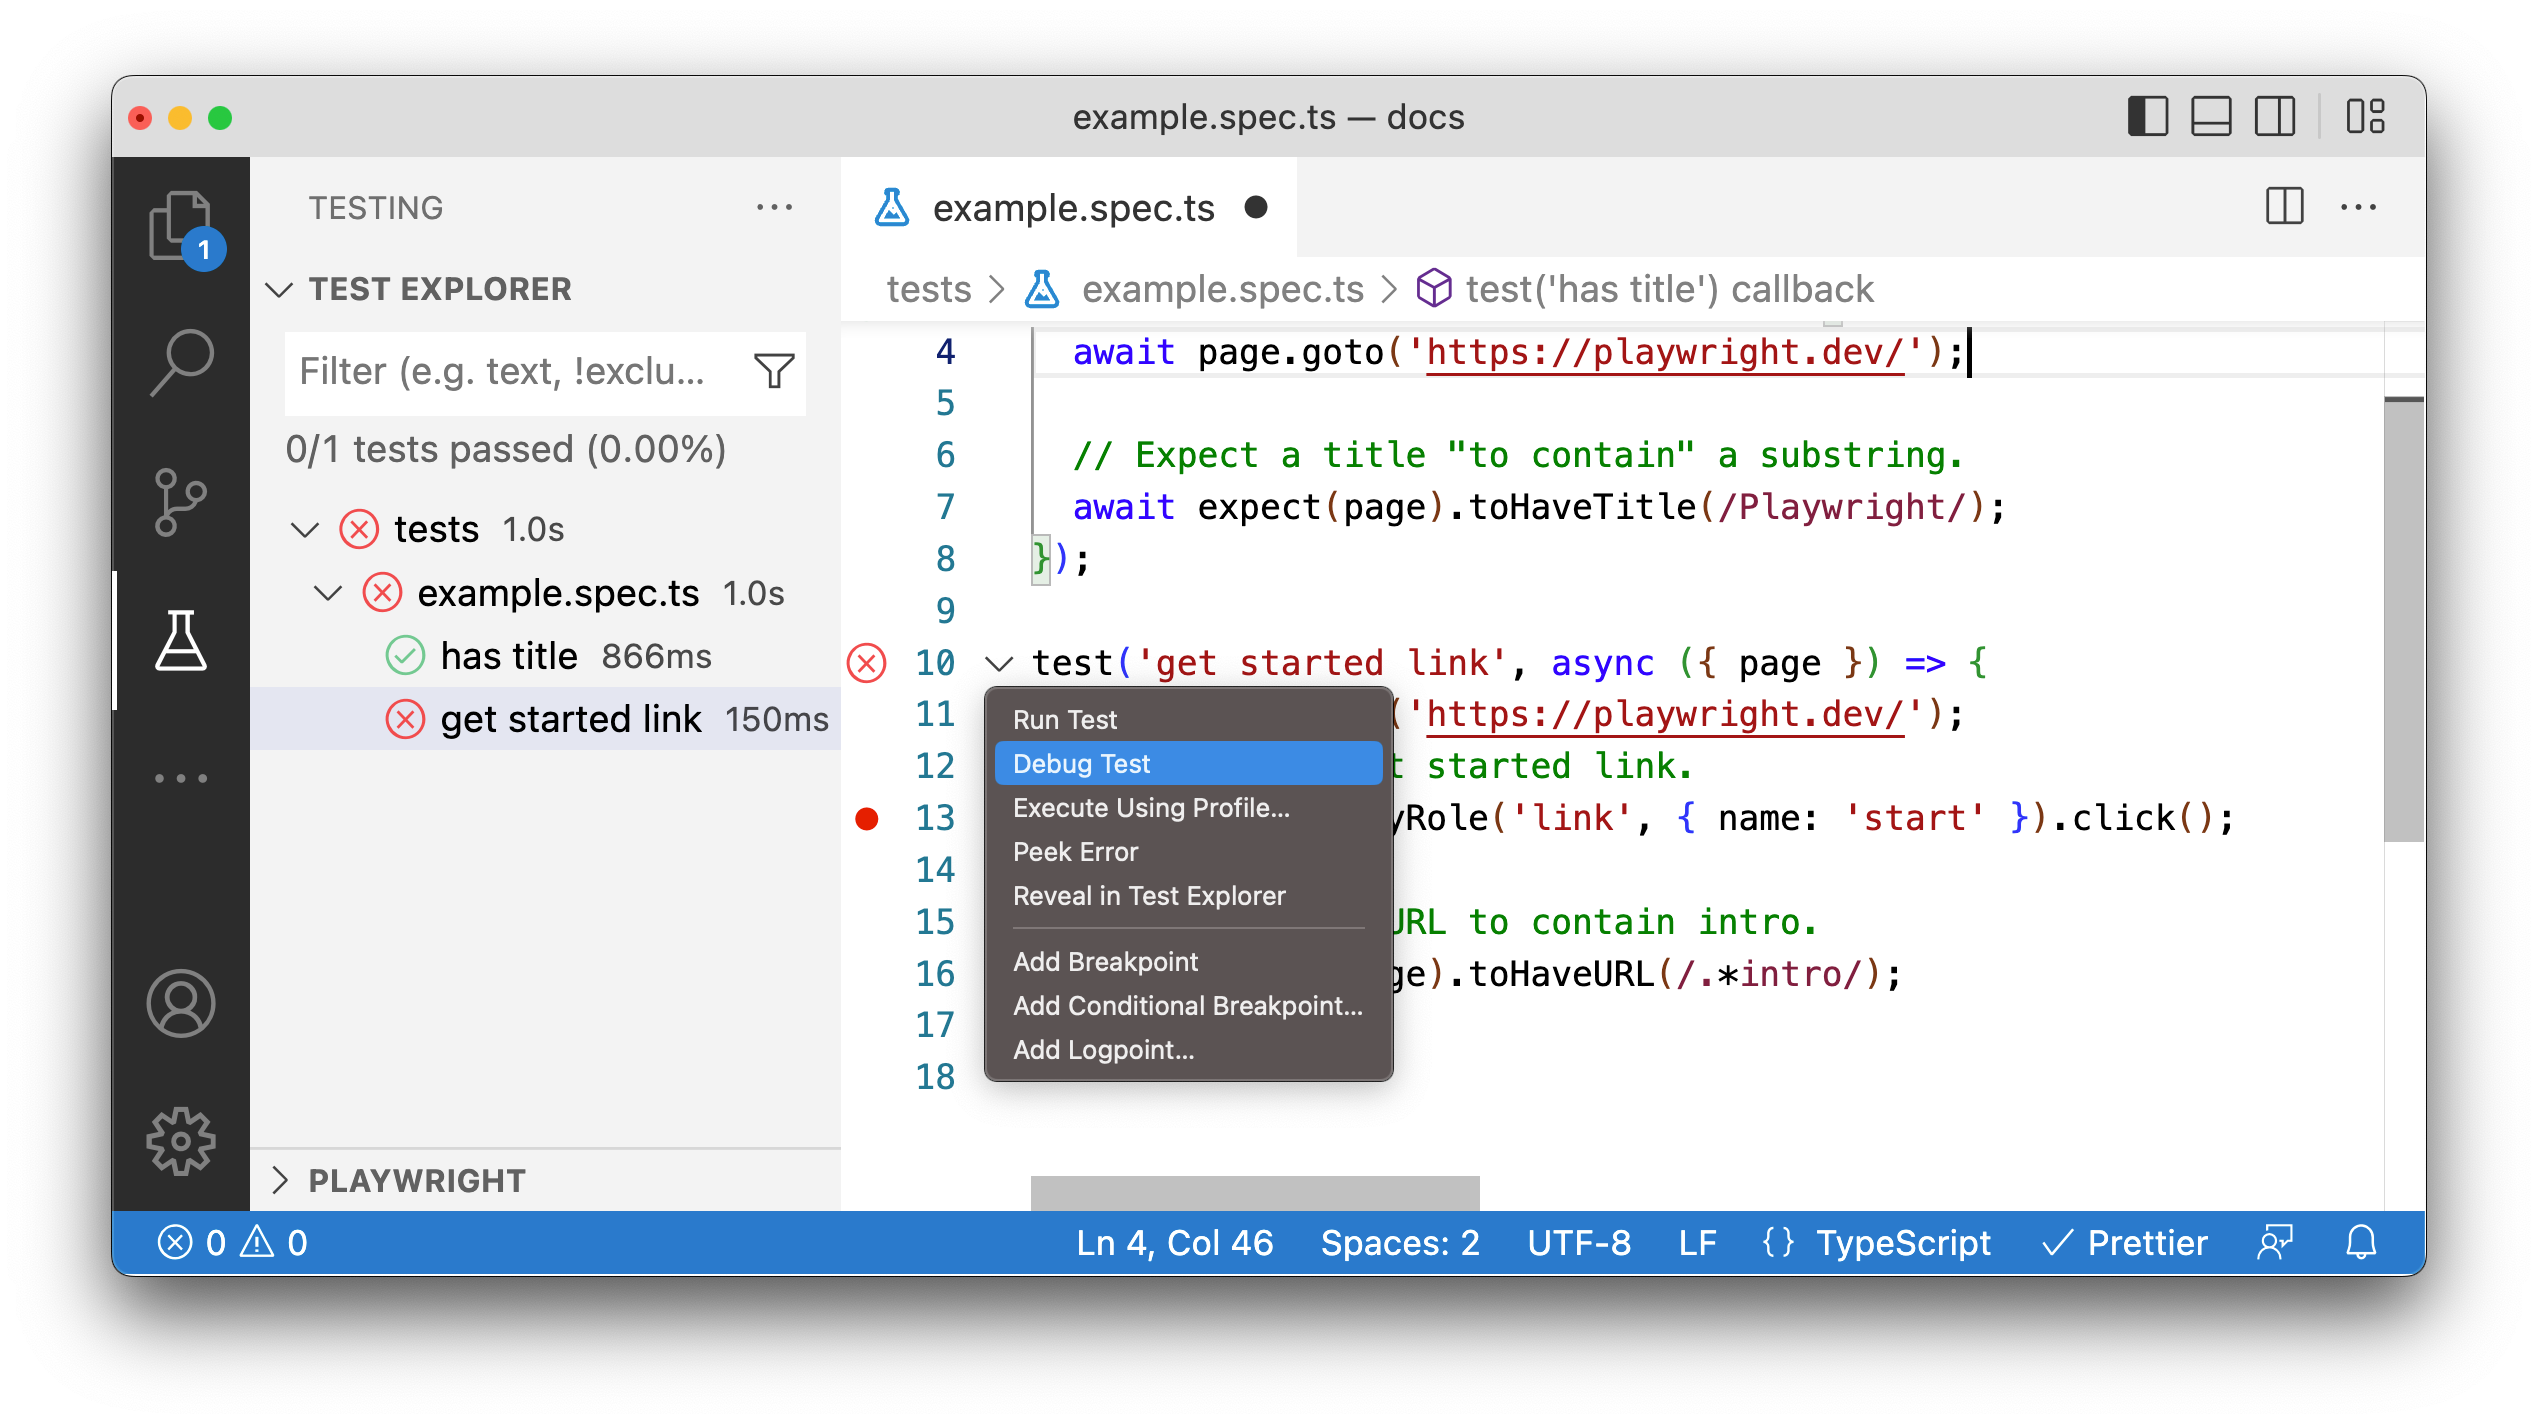Click 'Peek Error' in context menu
Viewport: 2538px width, 1424px height.
pos(1077,852)
